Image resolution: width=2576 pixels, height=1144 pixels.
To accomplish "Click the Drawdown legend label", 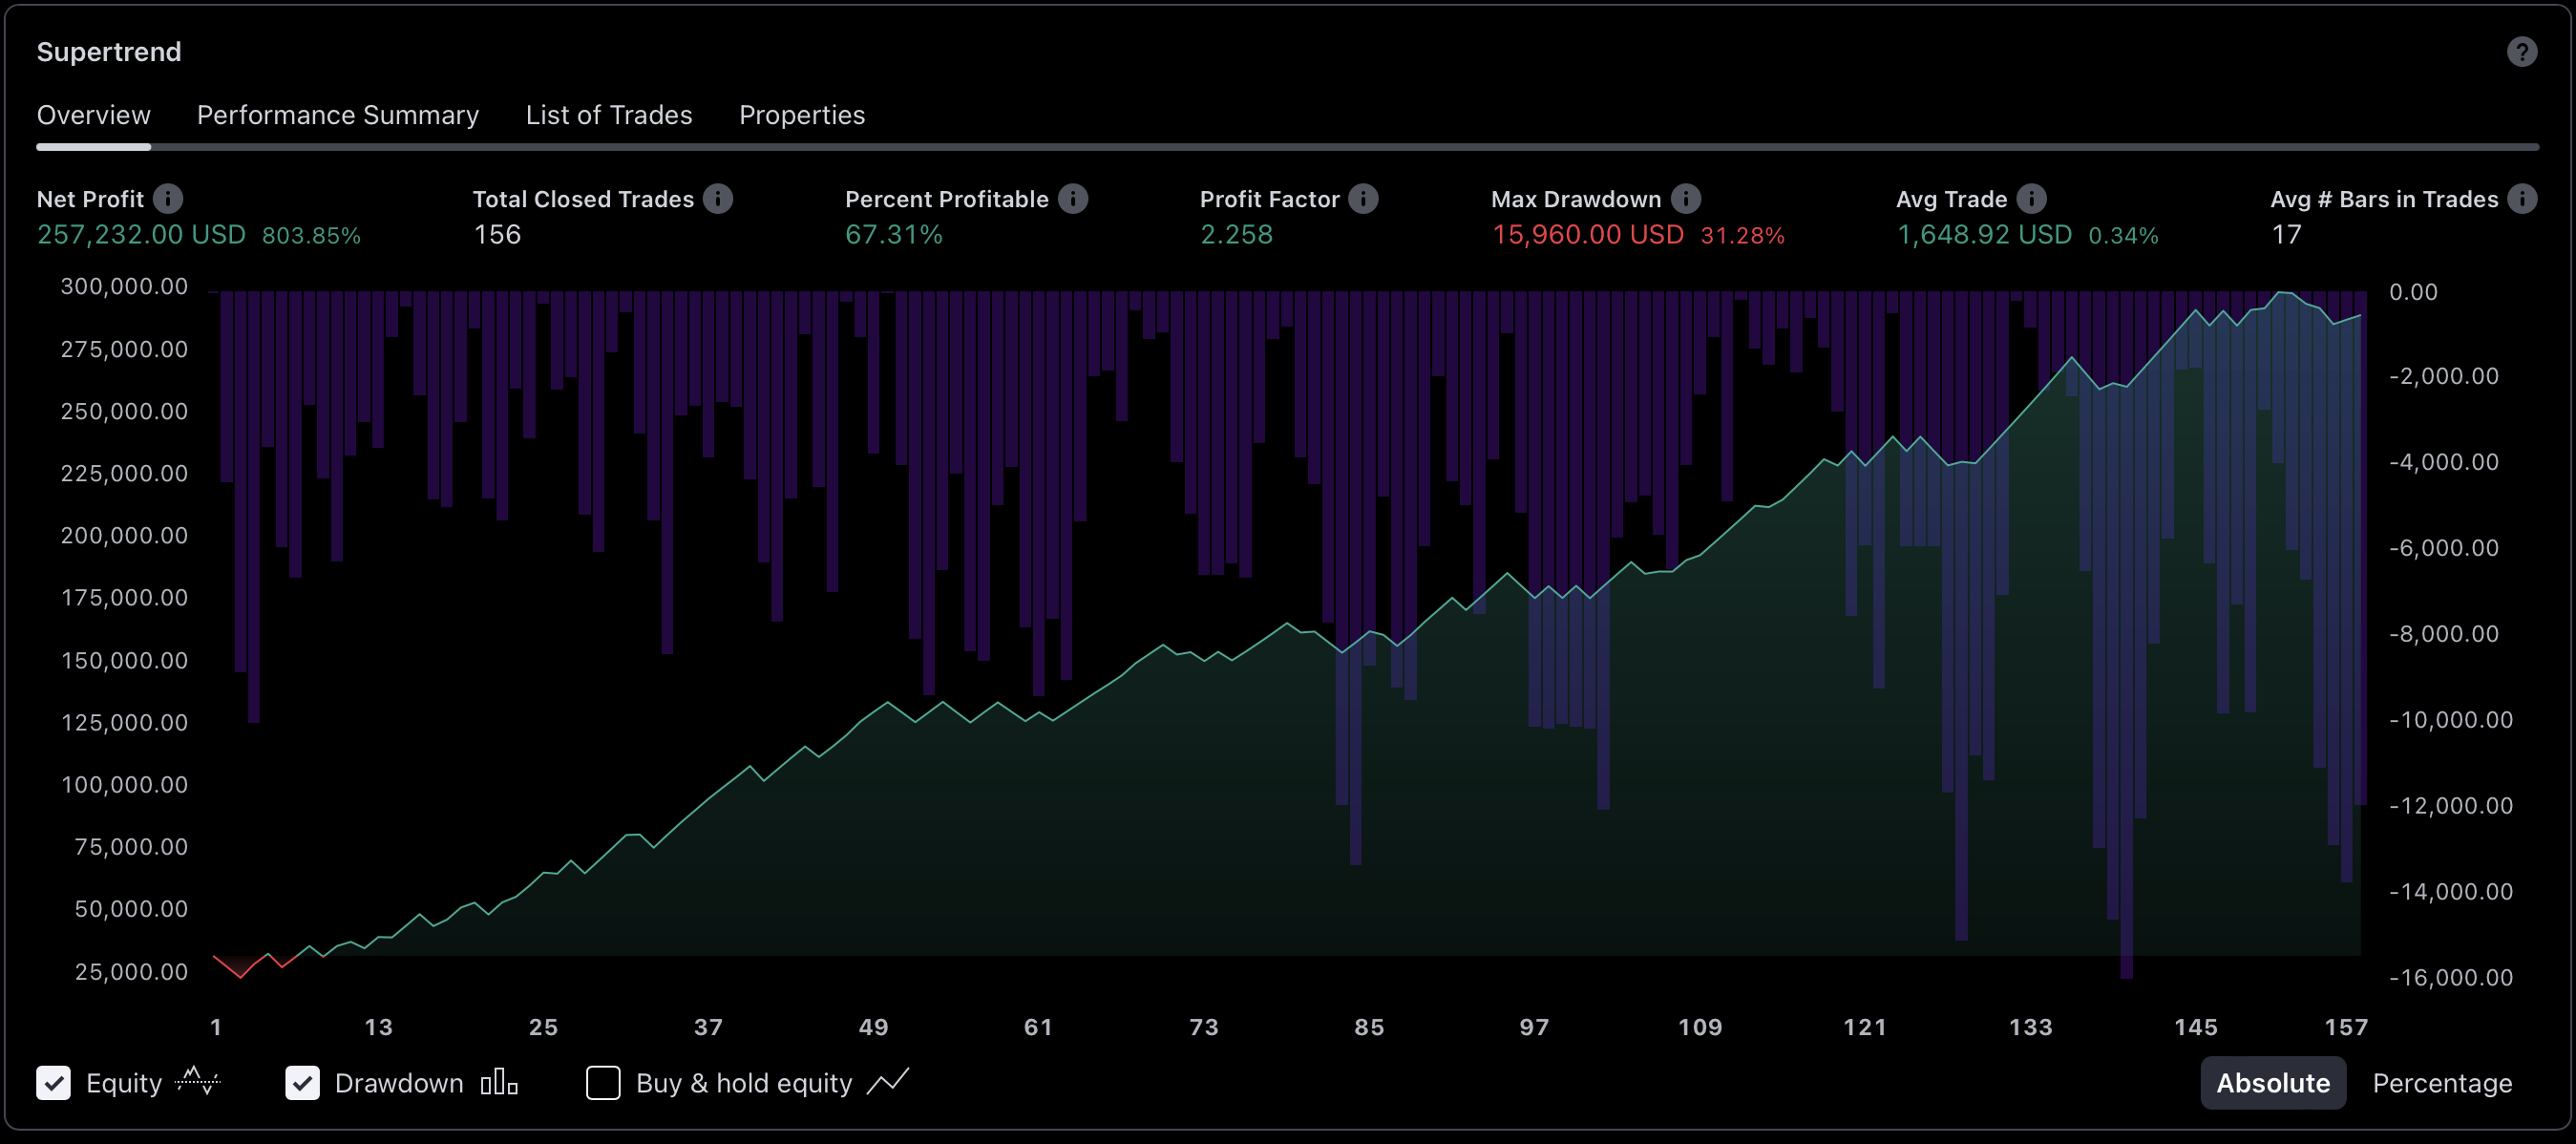I will [x=399, y=1083].
